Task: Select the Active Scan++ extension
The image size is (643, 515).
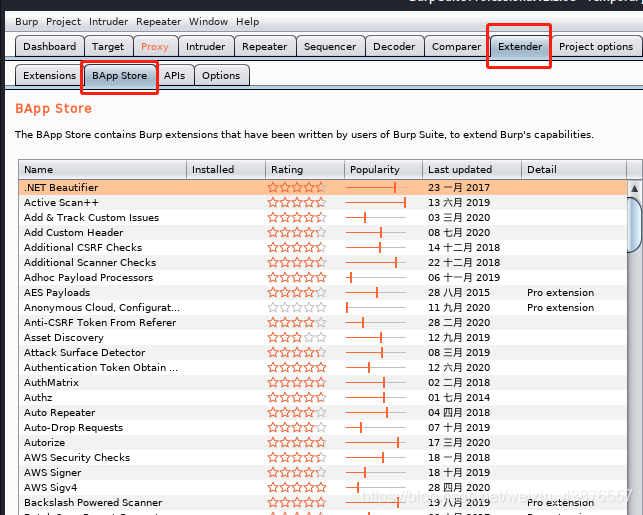Action: click(323, 203)
